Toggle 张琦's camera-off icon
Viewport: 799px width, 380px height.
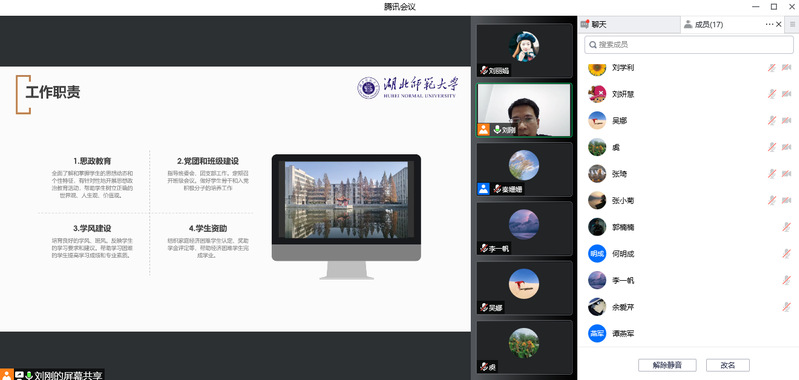click(786, 174)
